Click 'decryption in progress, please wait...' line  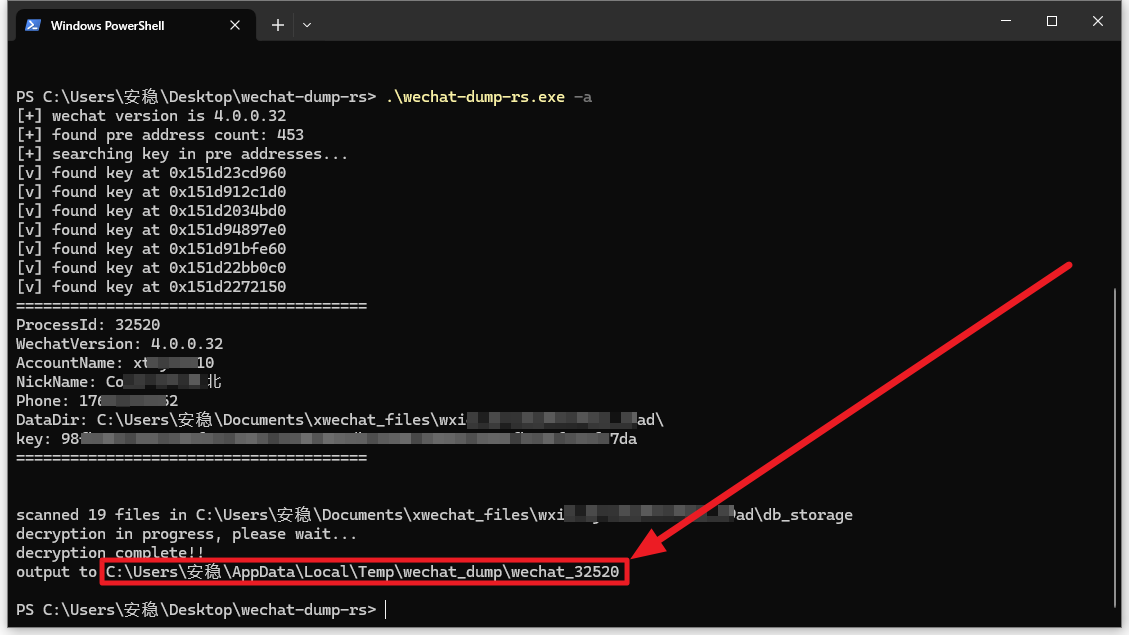[x=186, y=534]
